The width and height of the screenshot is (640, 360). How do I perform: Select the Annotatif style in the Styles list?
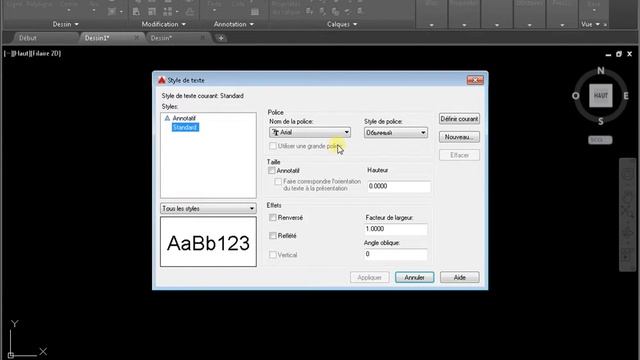184,118
